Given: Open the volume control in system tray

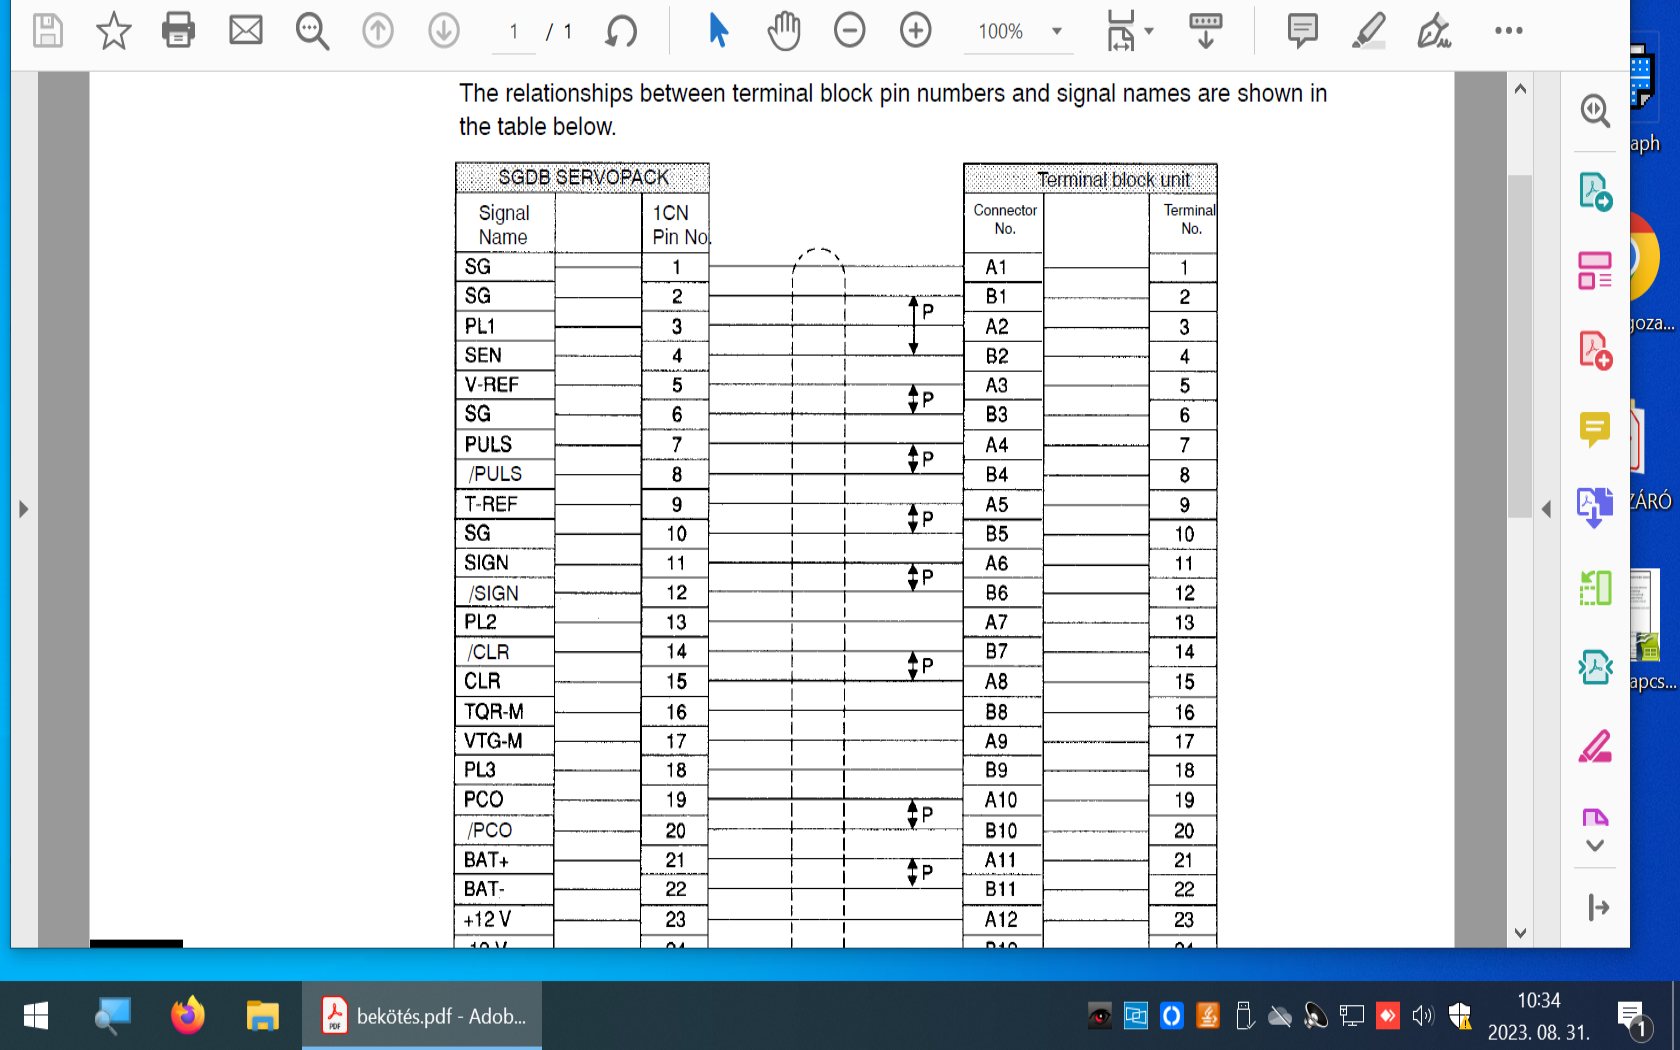Looking at the screenshot, I should pyautogui.click(x=1422, y=1017).
